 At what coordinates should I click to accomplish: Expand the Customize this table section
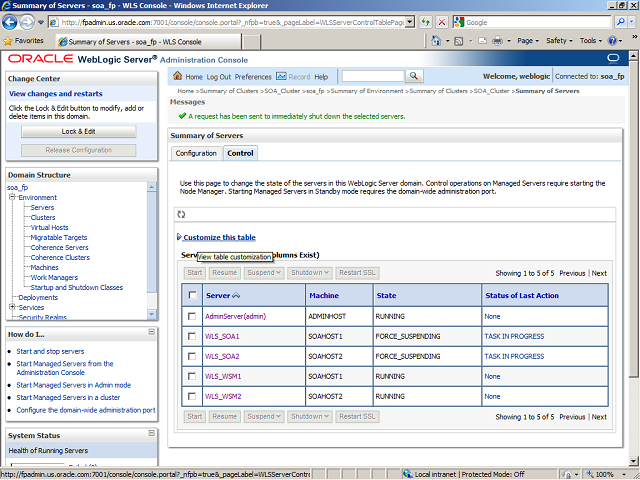pos(219,237)
